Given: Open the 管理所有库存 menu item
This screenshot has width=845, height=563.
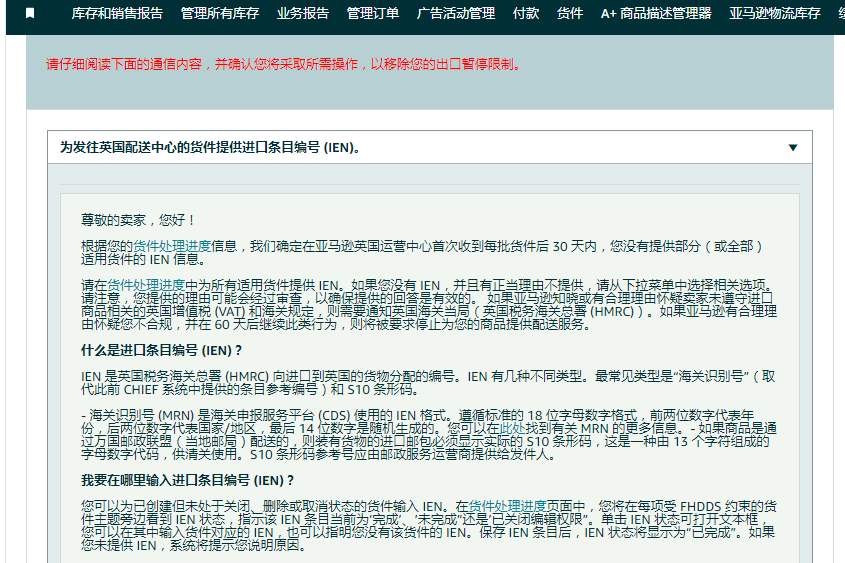Looking at the screenshot, I should pyautogui.click(x=220, y=13).
